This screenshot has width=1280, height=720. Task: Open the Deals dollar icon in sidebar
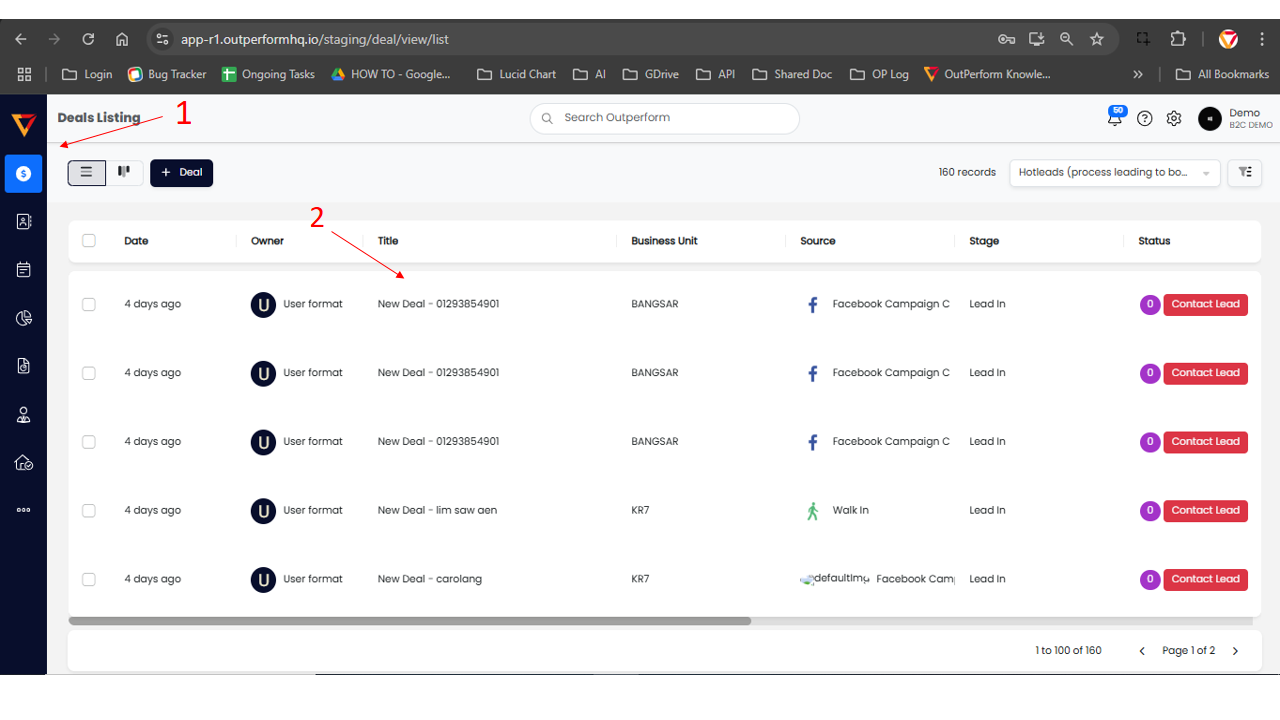[x=23, y=173]
